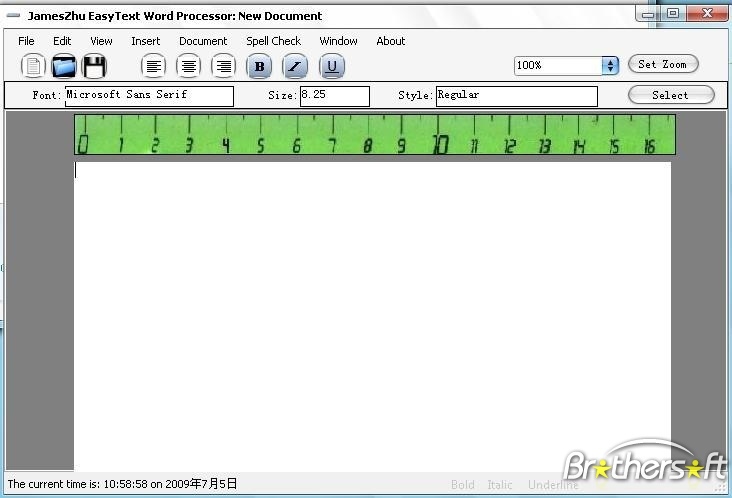Center align text with toolbar icon
The width and height of the screenshot is (732, 498).
click(x=189, y=66)
